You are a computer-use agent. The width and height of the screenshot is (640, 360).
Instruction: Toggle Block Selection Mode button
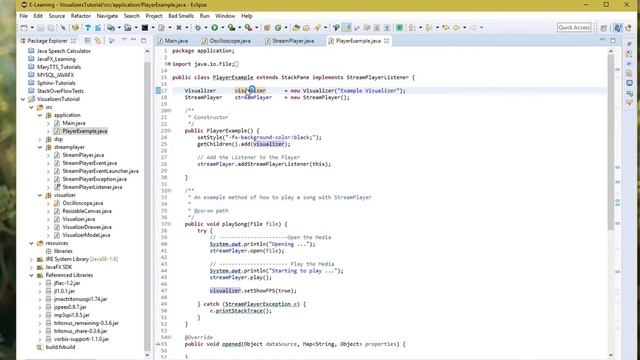tap(376, 27)
